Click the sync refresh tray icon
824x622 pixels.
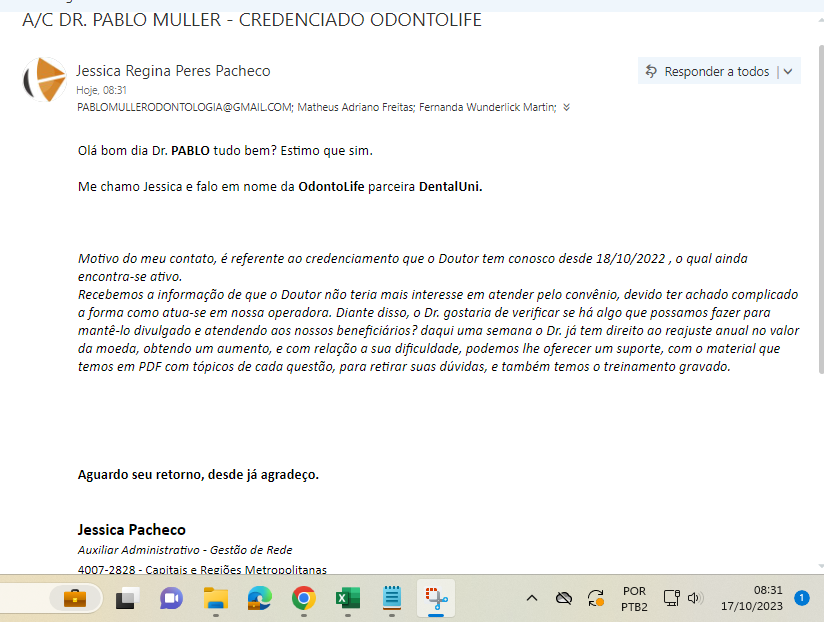(596, 598)
